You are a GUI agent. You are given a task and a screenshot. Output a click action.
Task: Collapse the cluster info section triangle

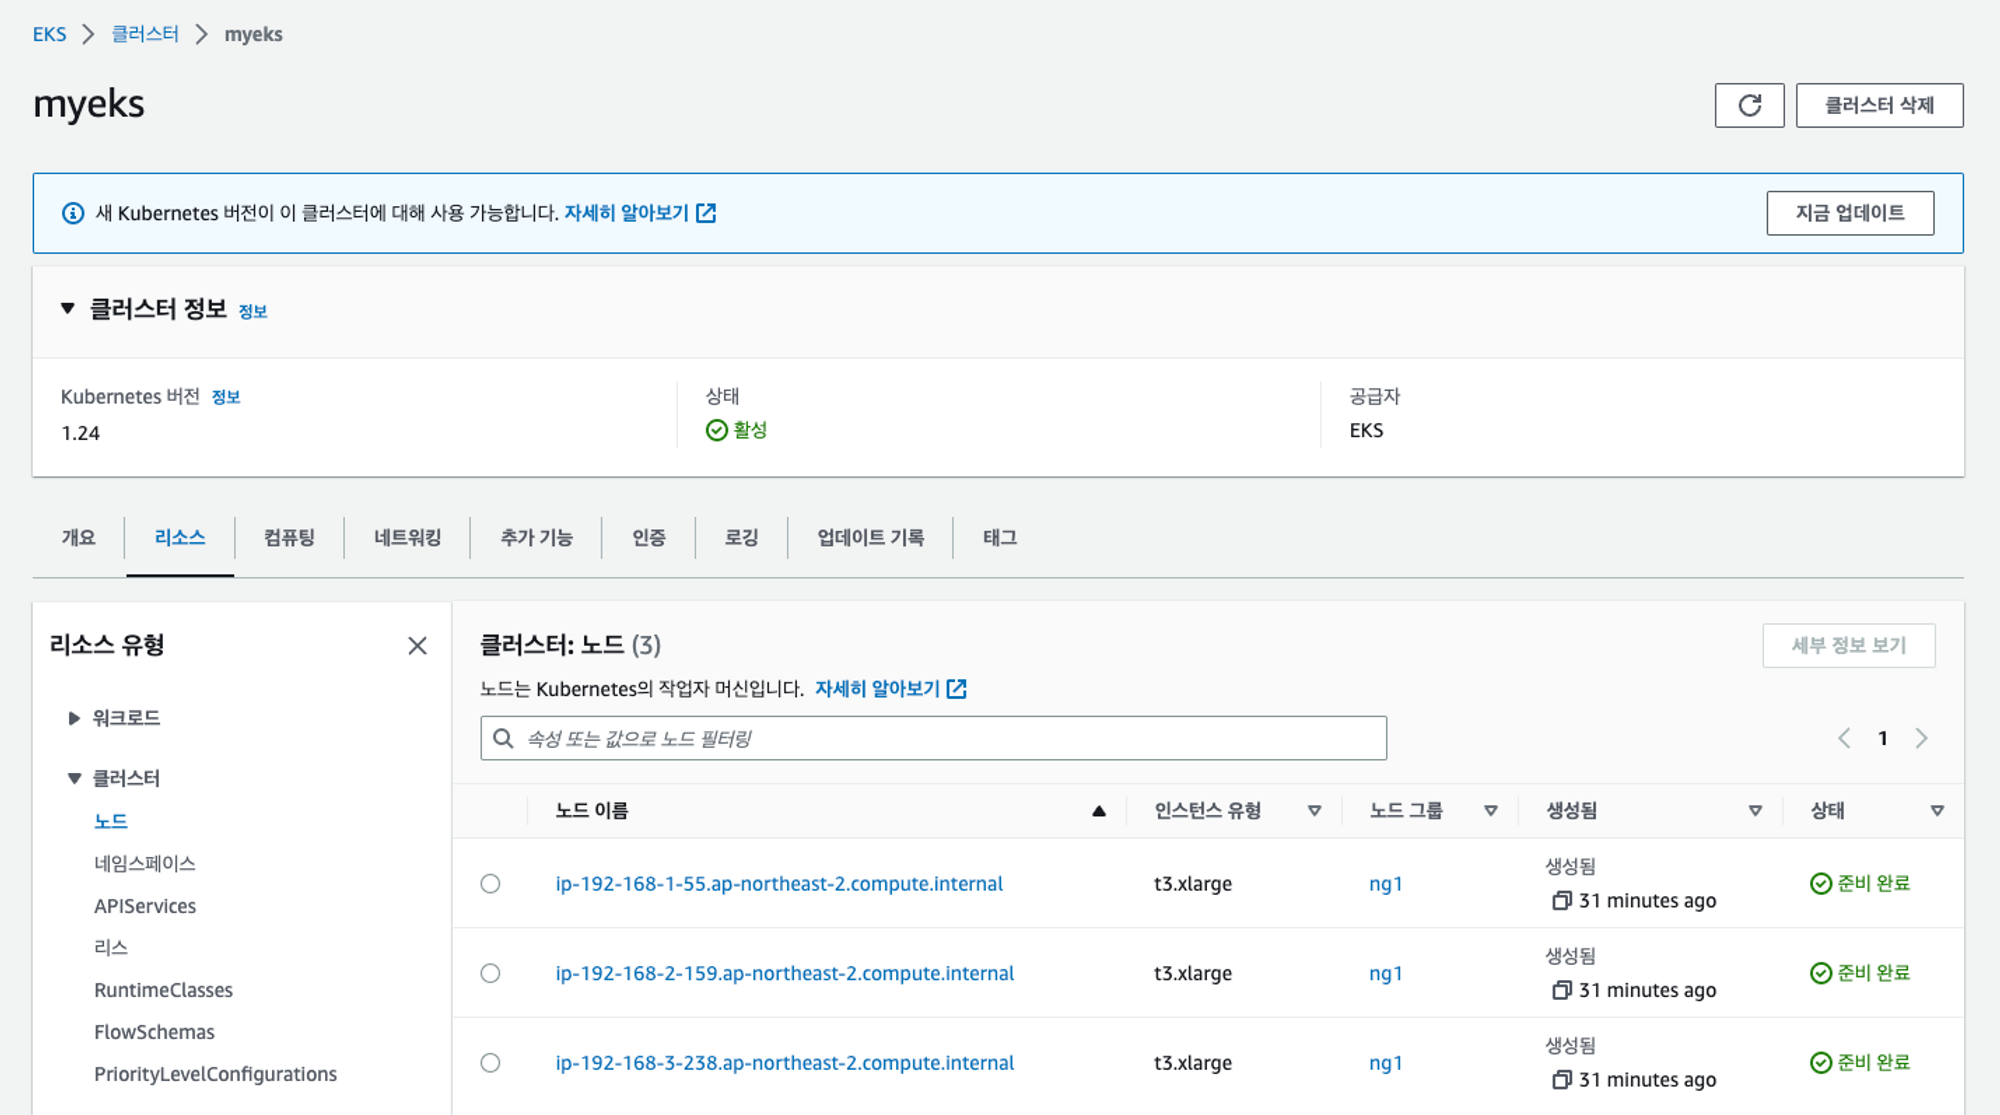pos(68,309)
